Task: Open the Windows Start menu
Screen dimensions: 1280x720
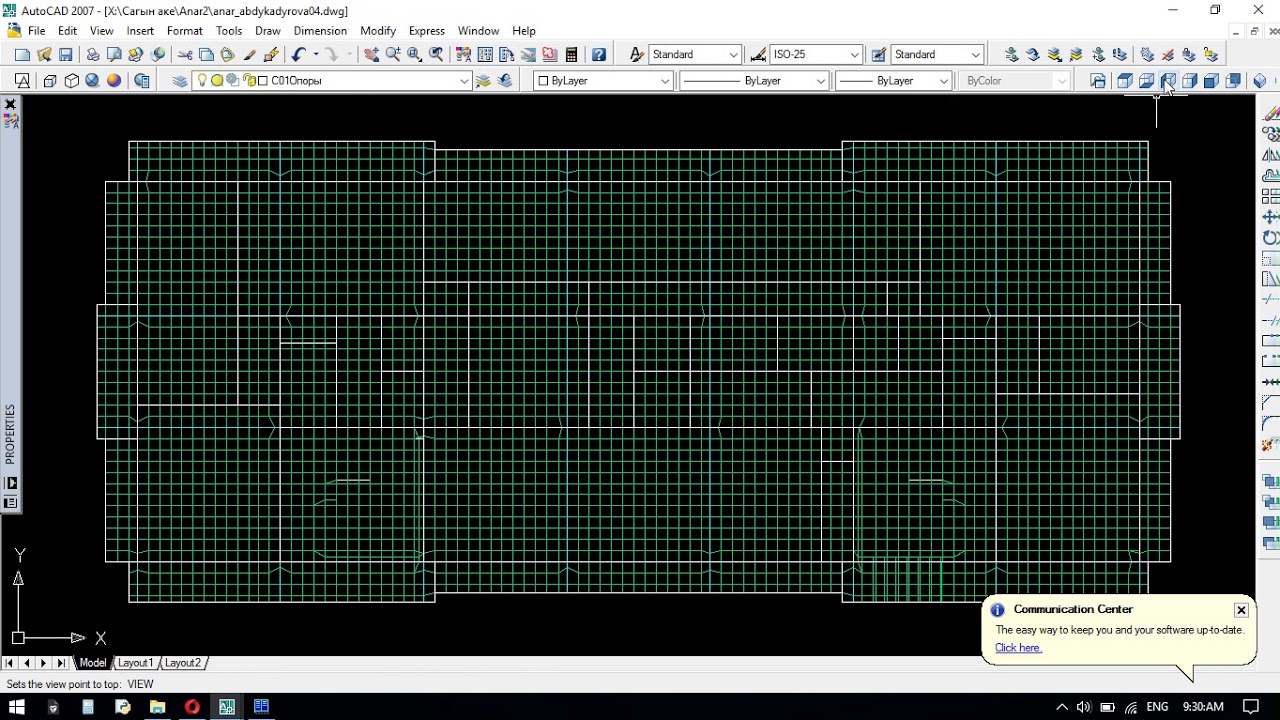Action: point(17,707)
